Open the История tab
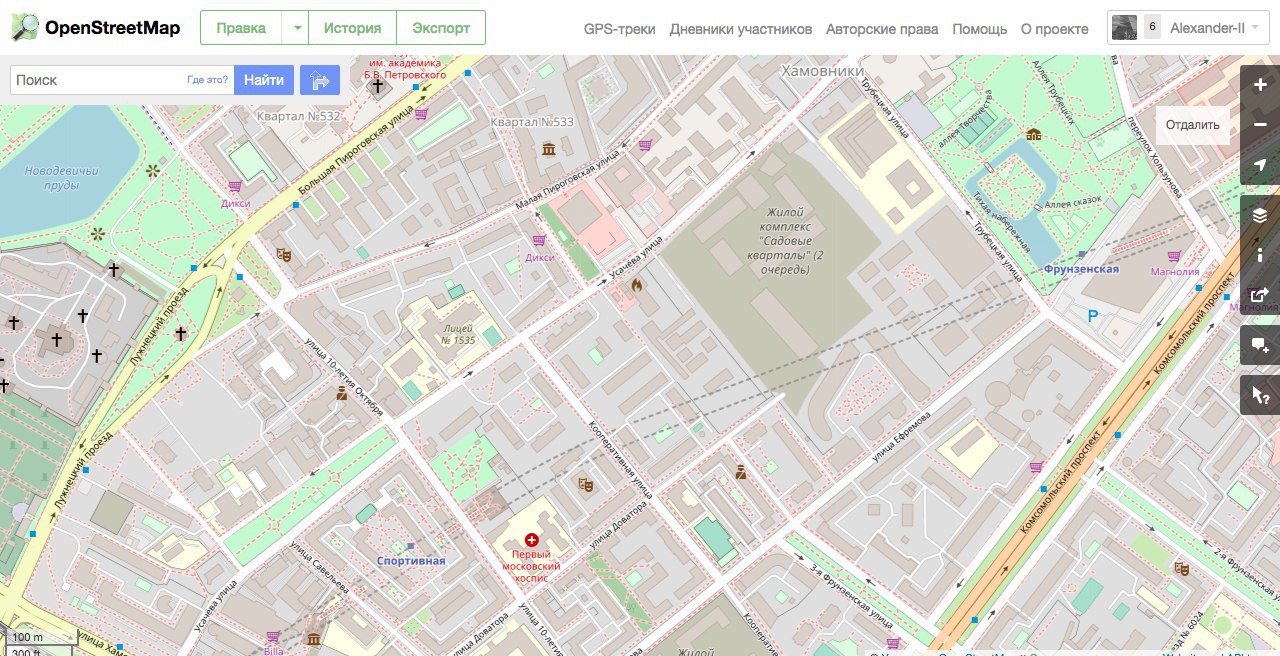The width and height of the screenshot is (1280, 656). (352, 28)
